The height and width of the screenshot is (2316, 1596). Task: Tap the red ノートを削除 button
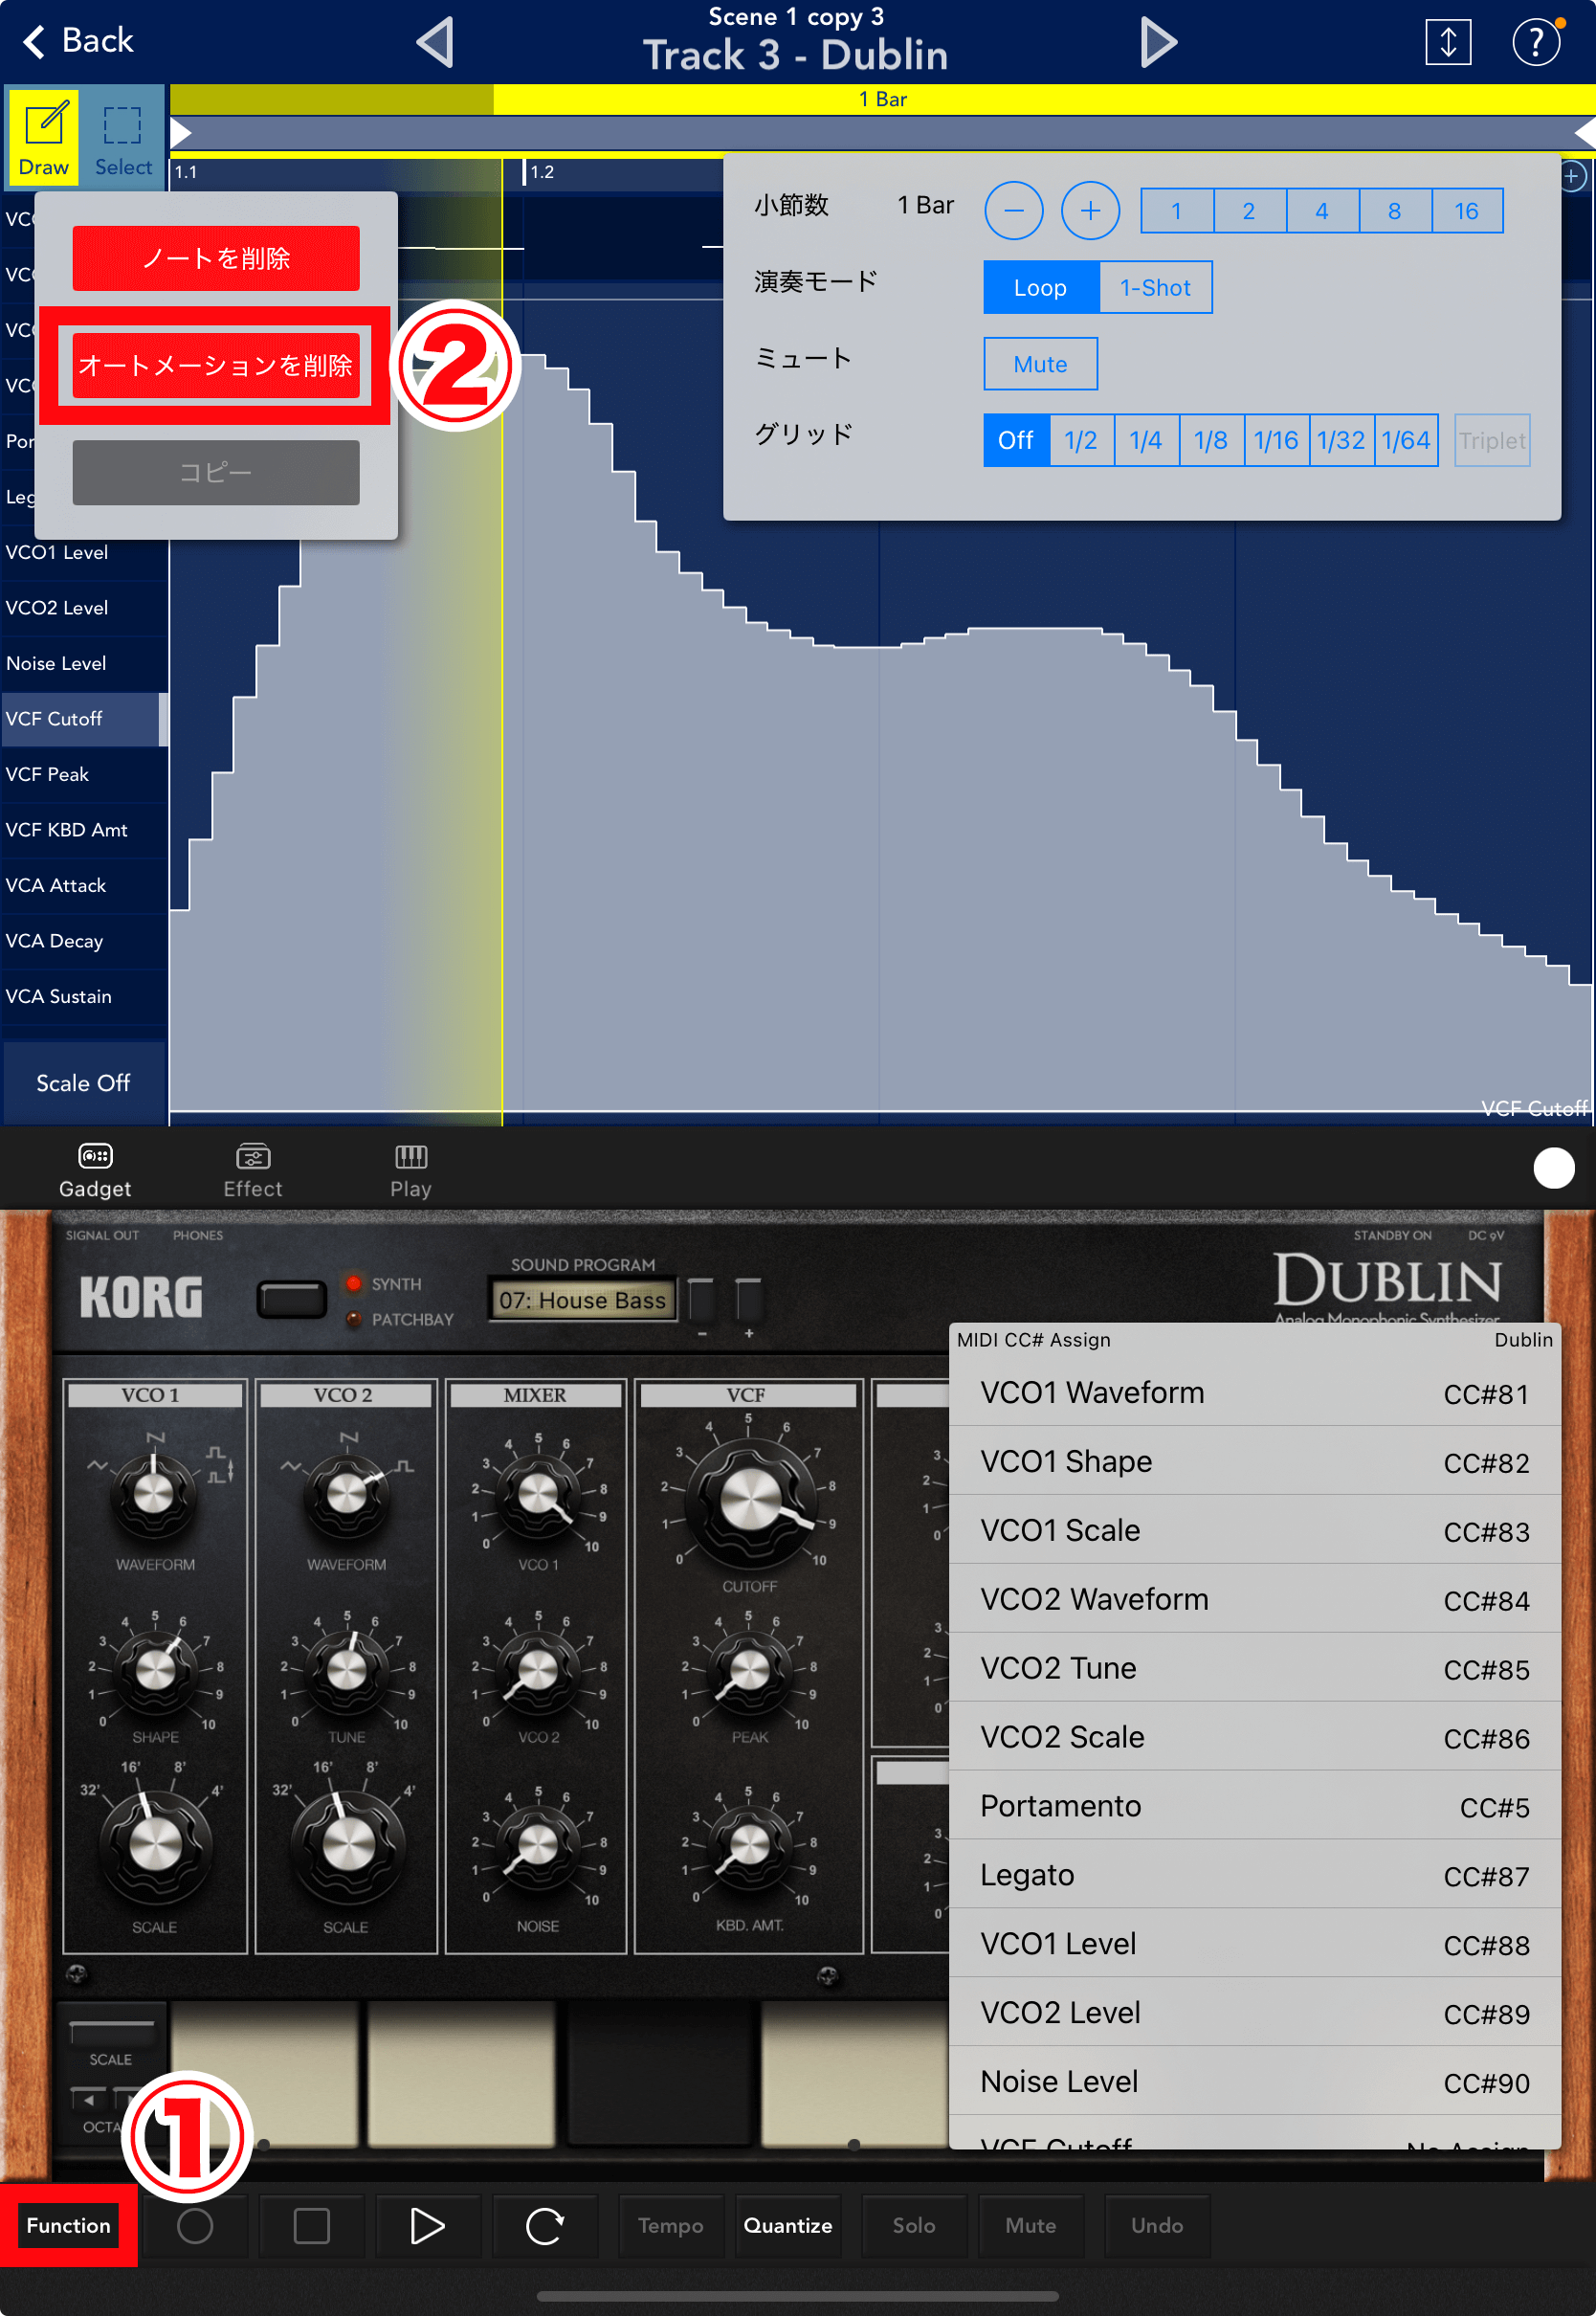[x=216, y=258]
